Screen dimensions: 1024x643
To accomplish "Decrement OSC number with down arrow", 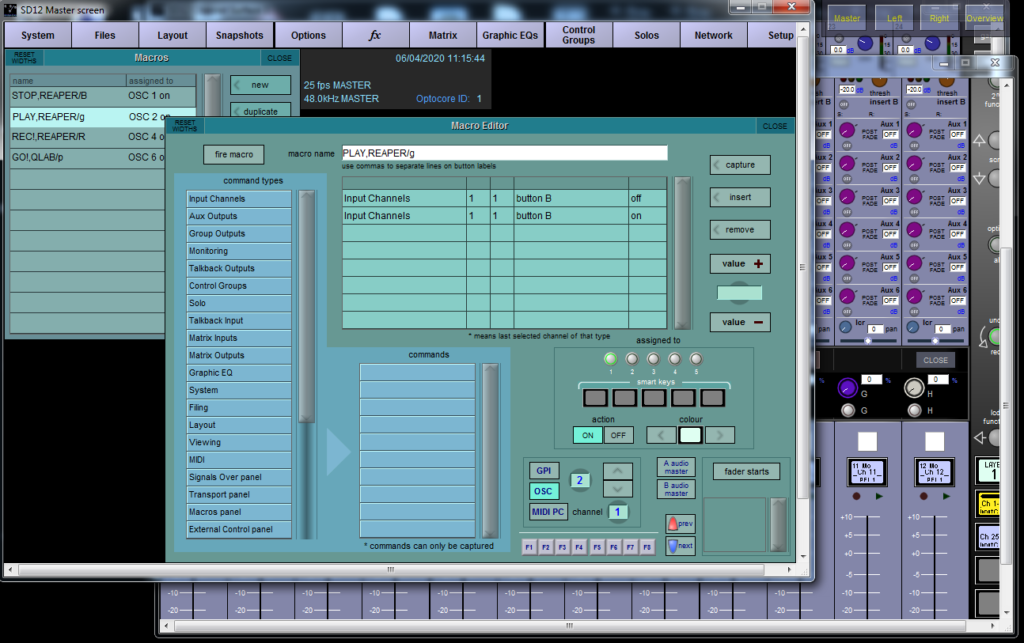I will [618, 489].
